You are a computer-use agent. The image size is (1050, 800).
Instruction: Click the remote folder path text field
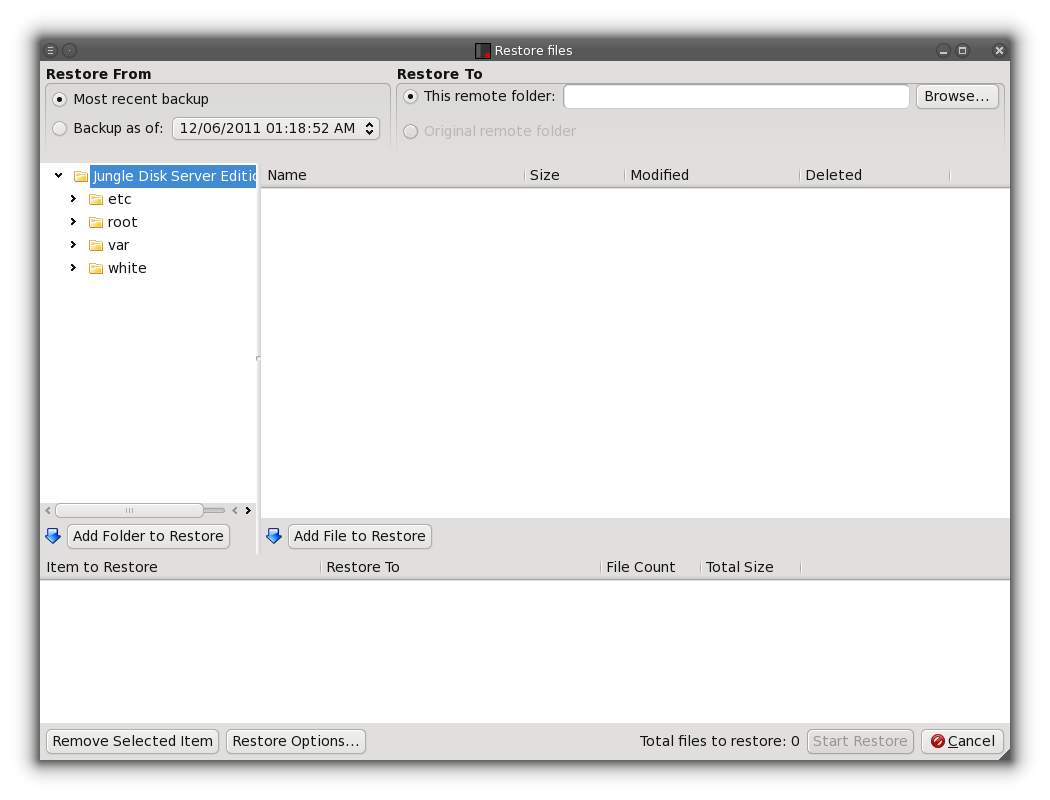click(736, 96)
